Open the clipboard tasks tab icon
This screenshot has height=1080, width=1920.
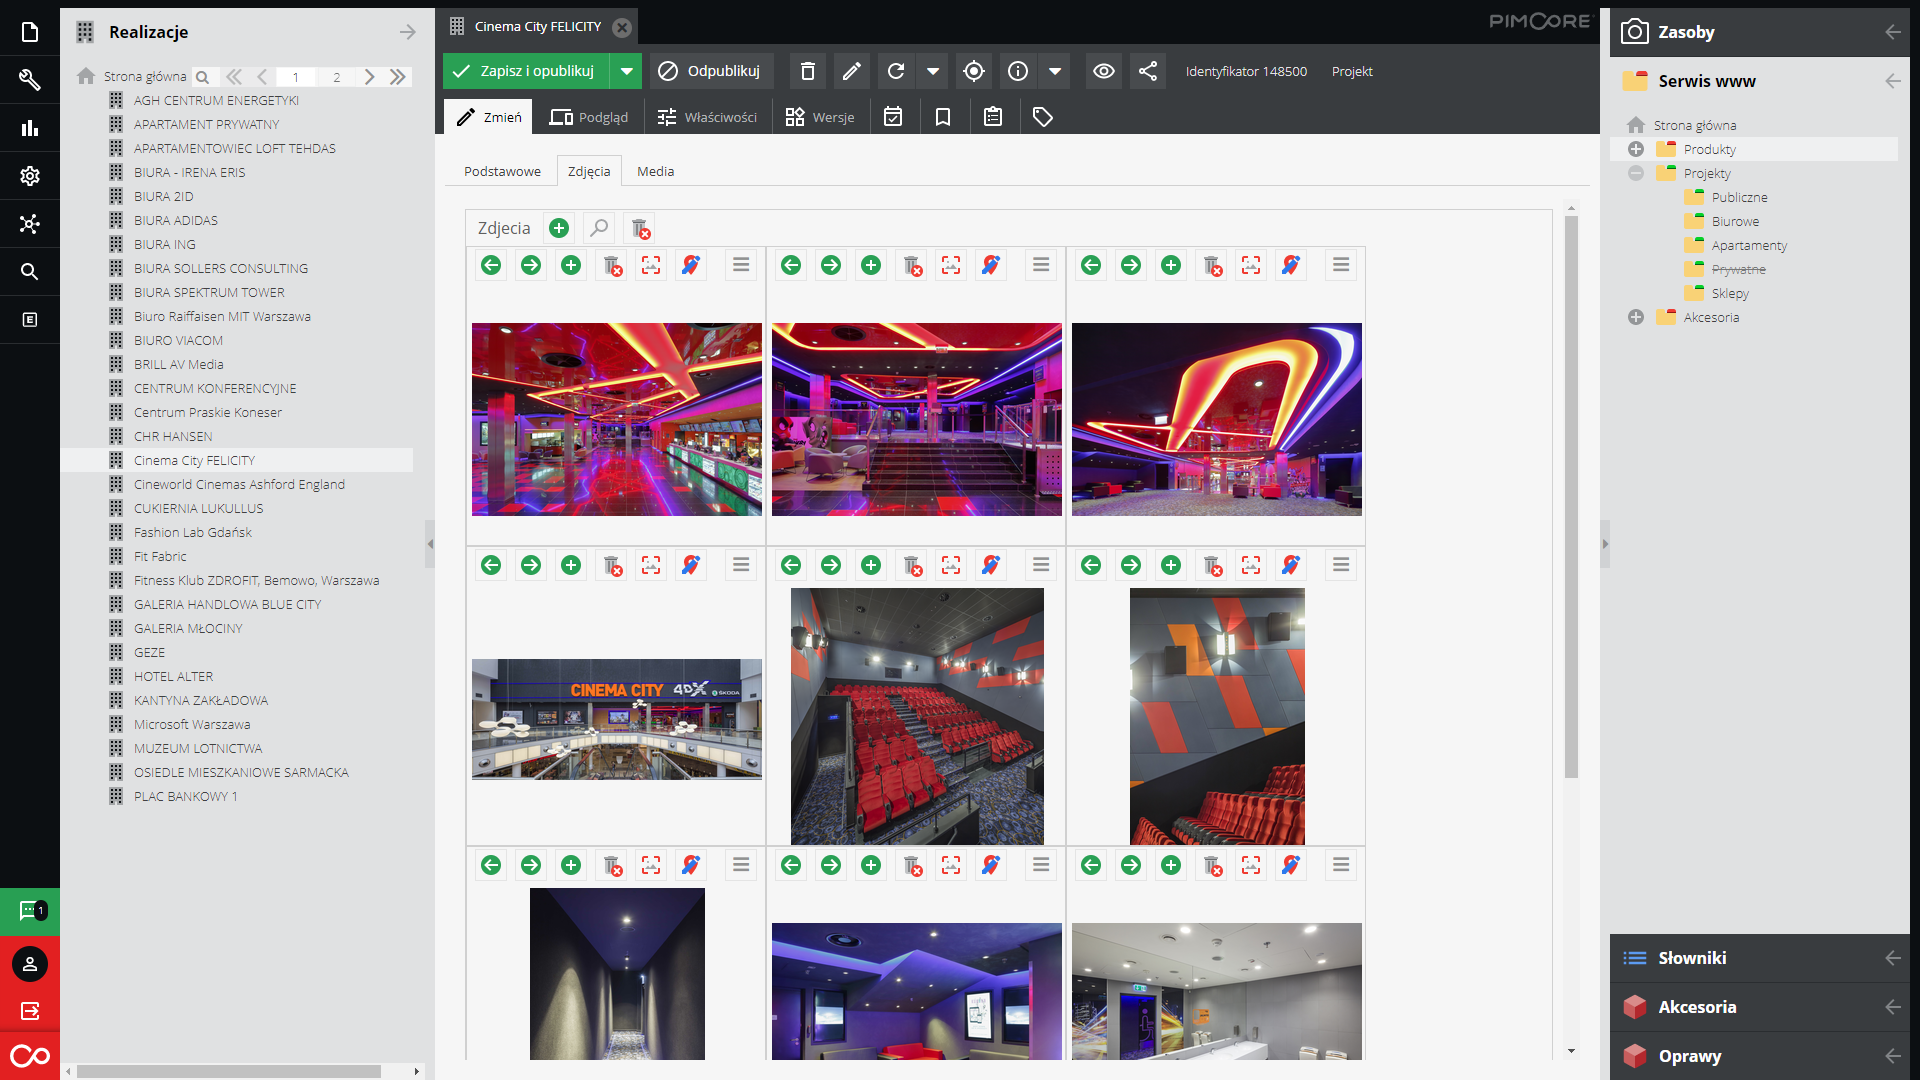pos(993,117)
